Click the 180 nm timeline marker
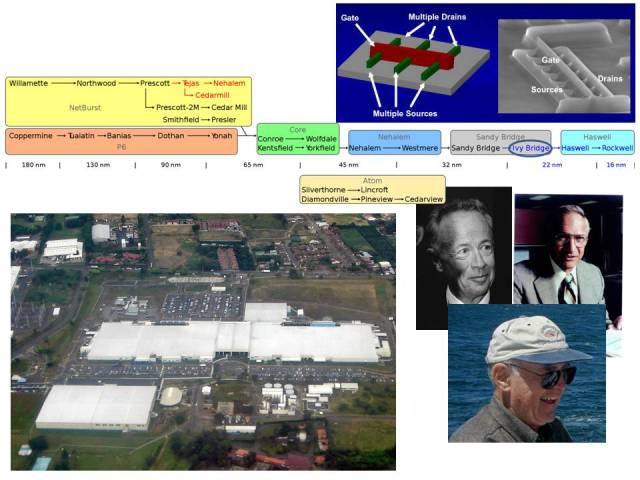The width and height of the screenshot is (640, 480). tap(32, 165)
